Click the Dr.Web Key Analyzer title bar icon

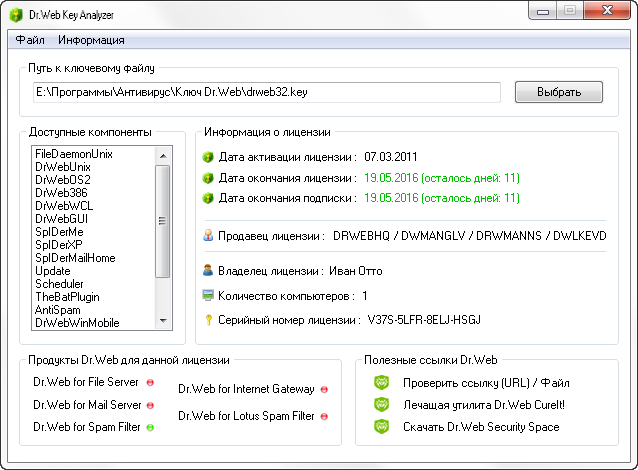coord(16,15)
